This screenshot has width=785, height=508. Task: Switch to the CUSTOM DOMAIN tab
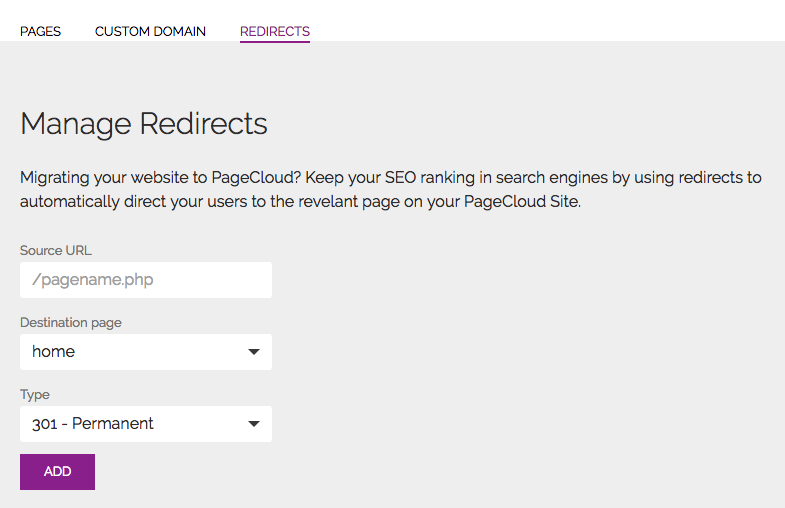click(x=150, y=31)
